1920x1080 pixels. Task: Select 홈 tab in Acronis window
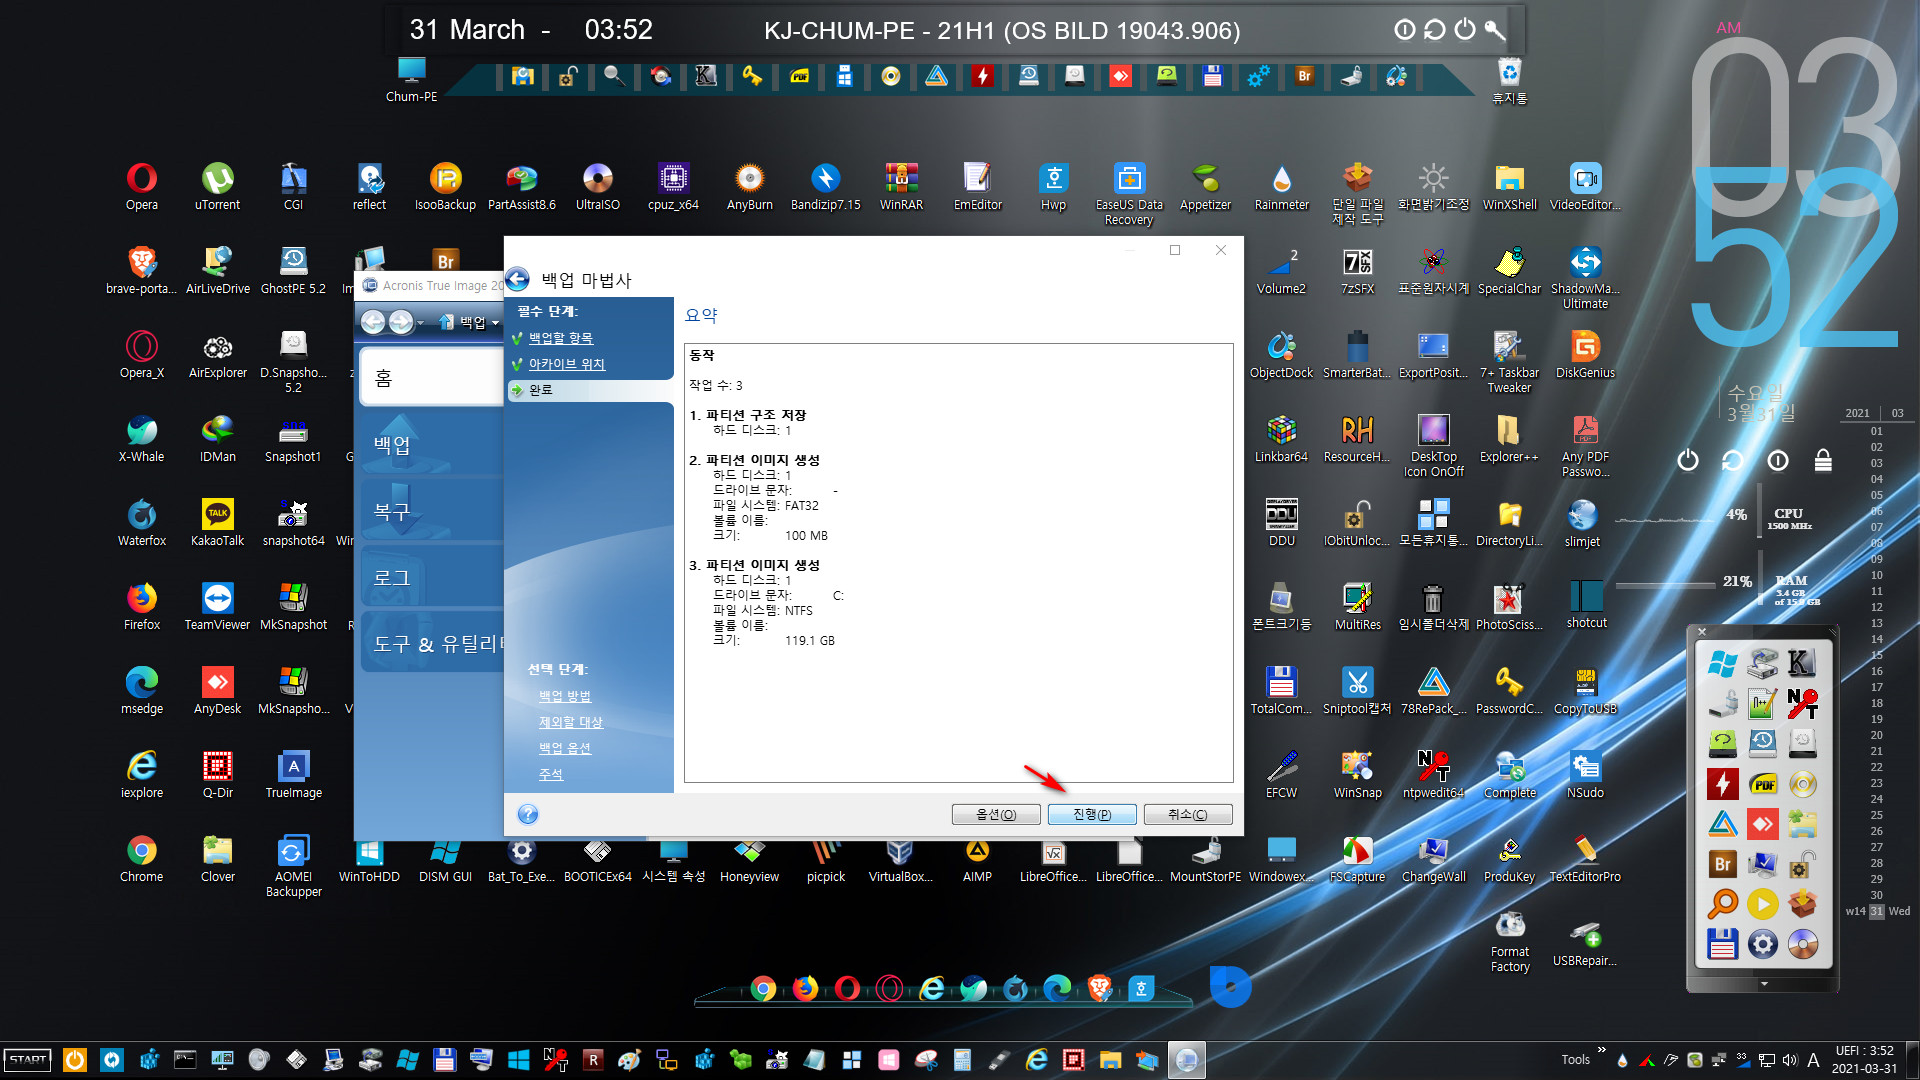[430, 378]
